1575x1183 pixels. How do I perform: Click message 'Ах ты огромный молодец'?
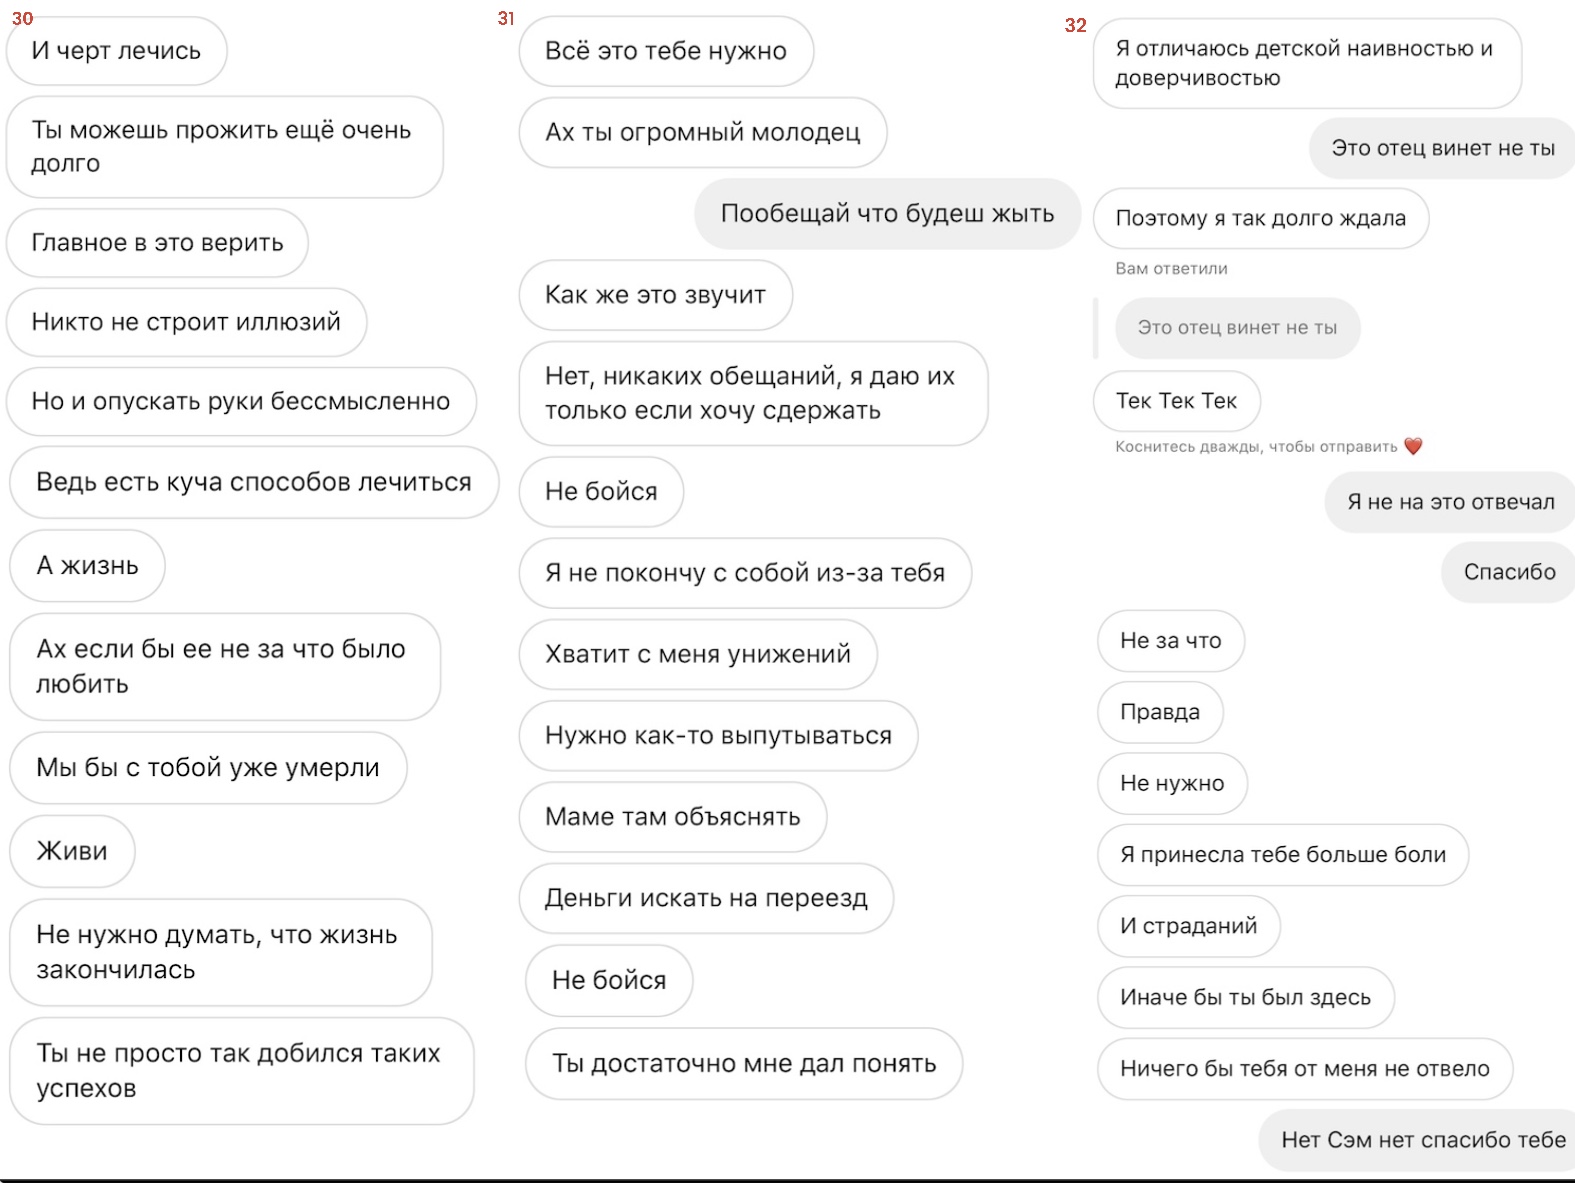pyautogui.click(x=702, y=132)
